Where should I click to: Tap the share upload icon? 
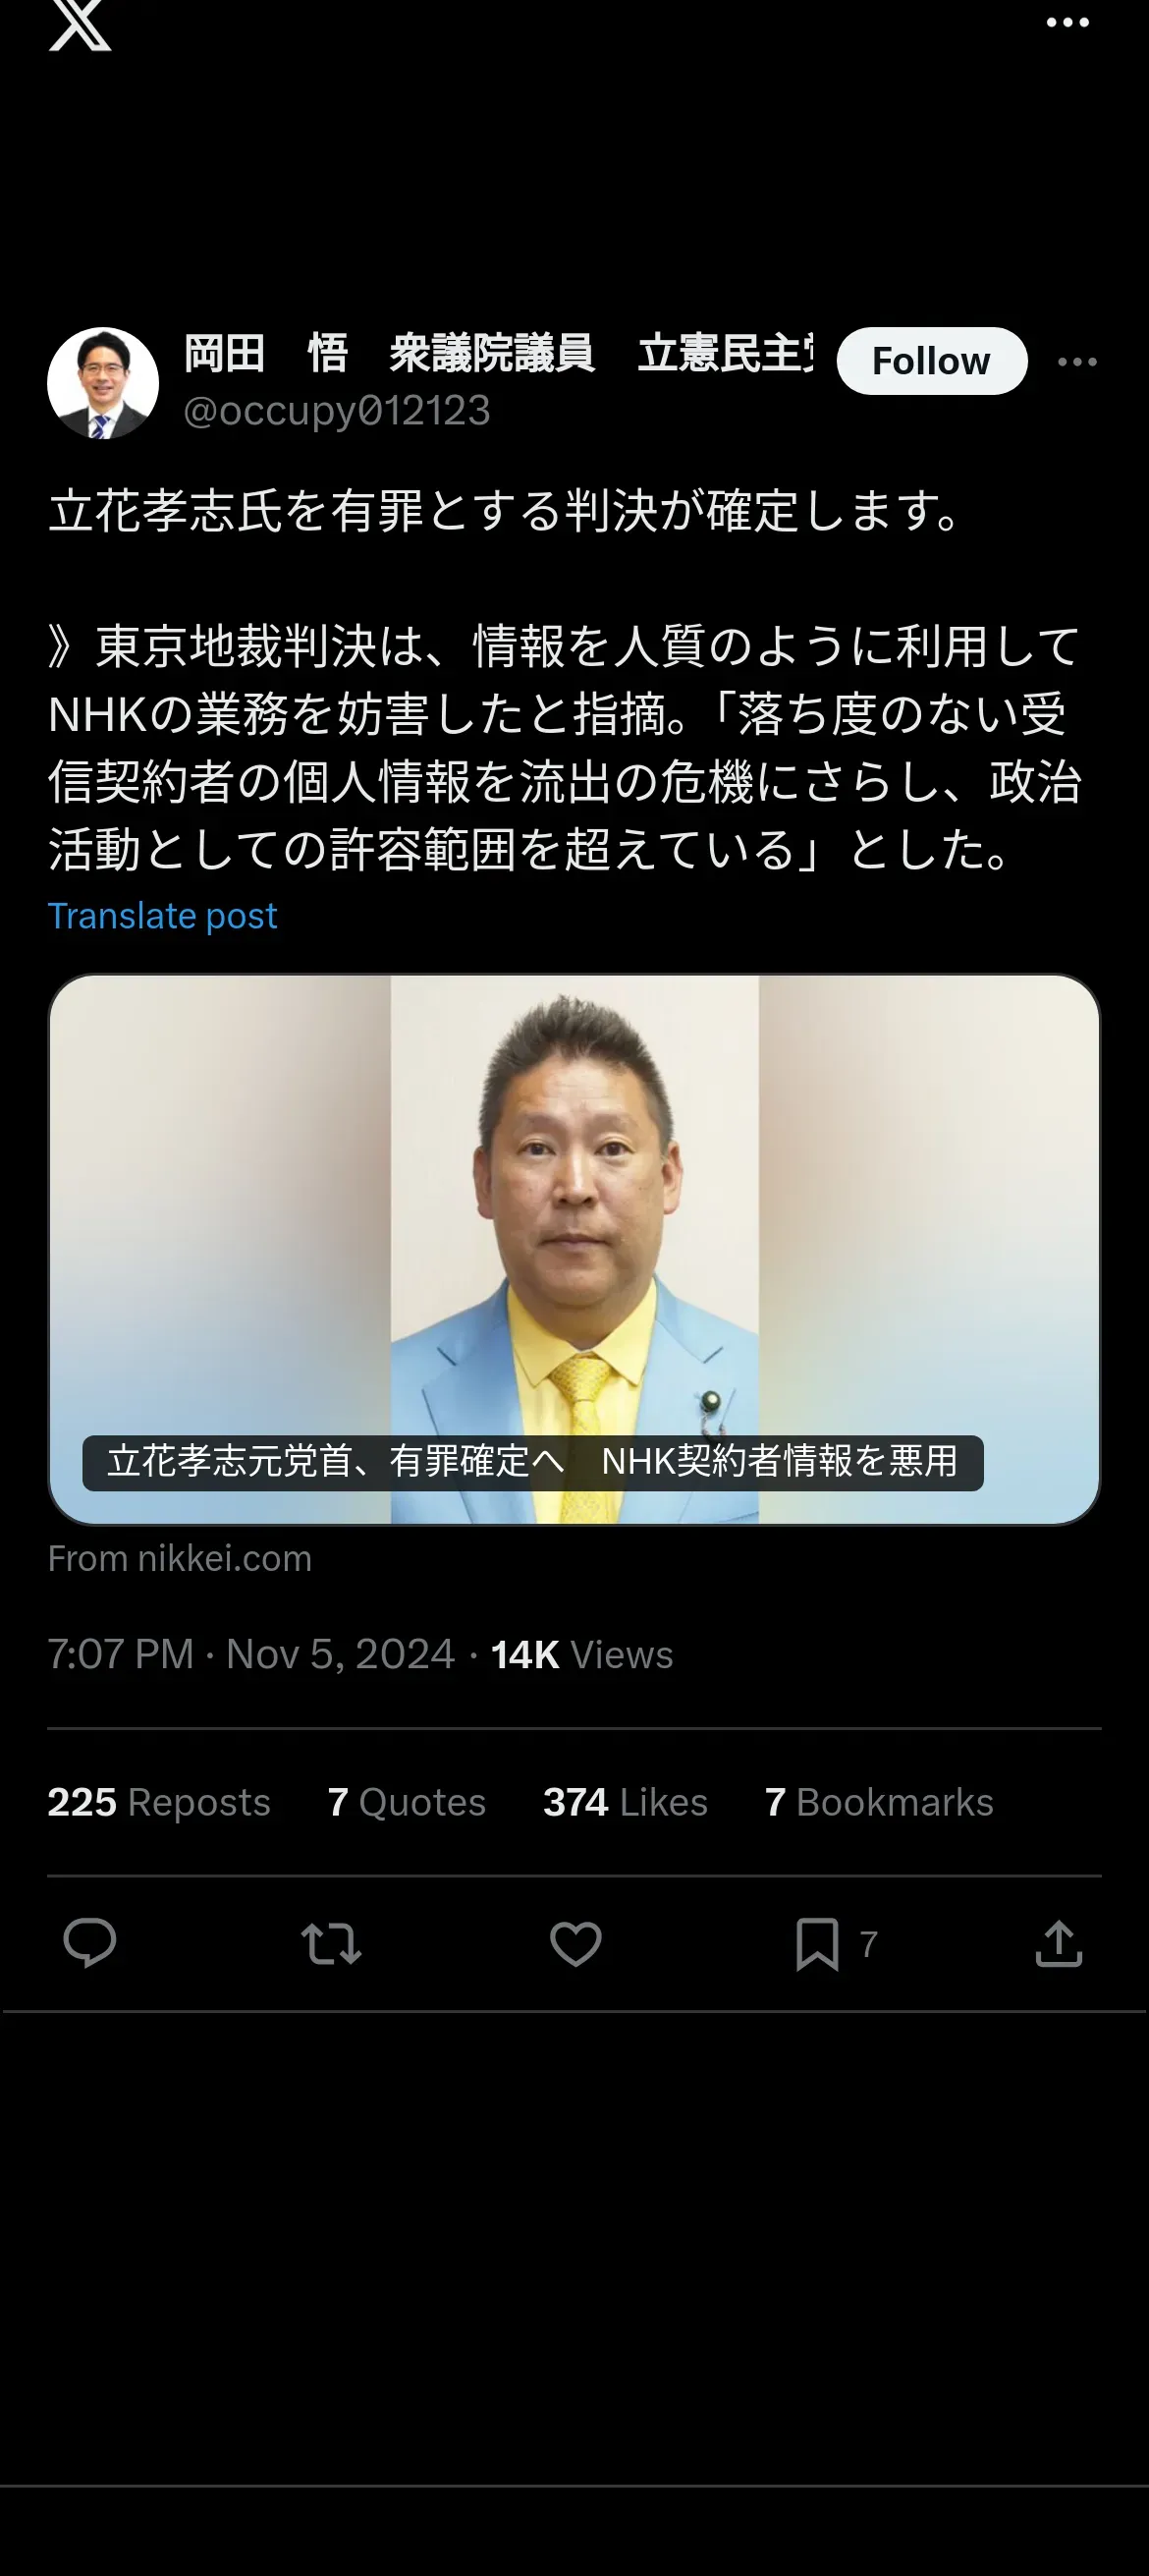1059,1944
